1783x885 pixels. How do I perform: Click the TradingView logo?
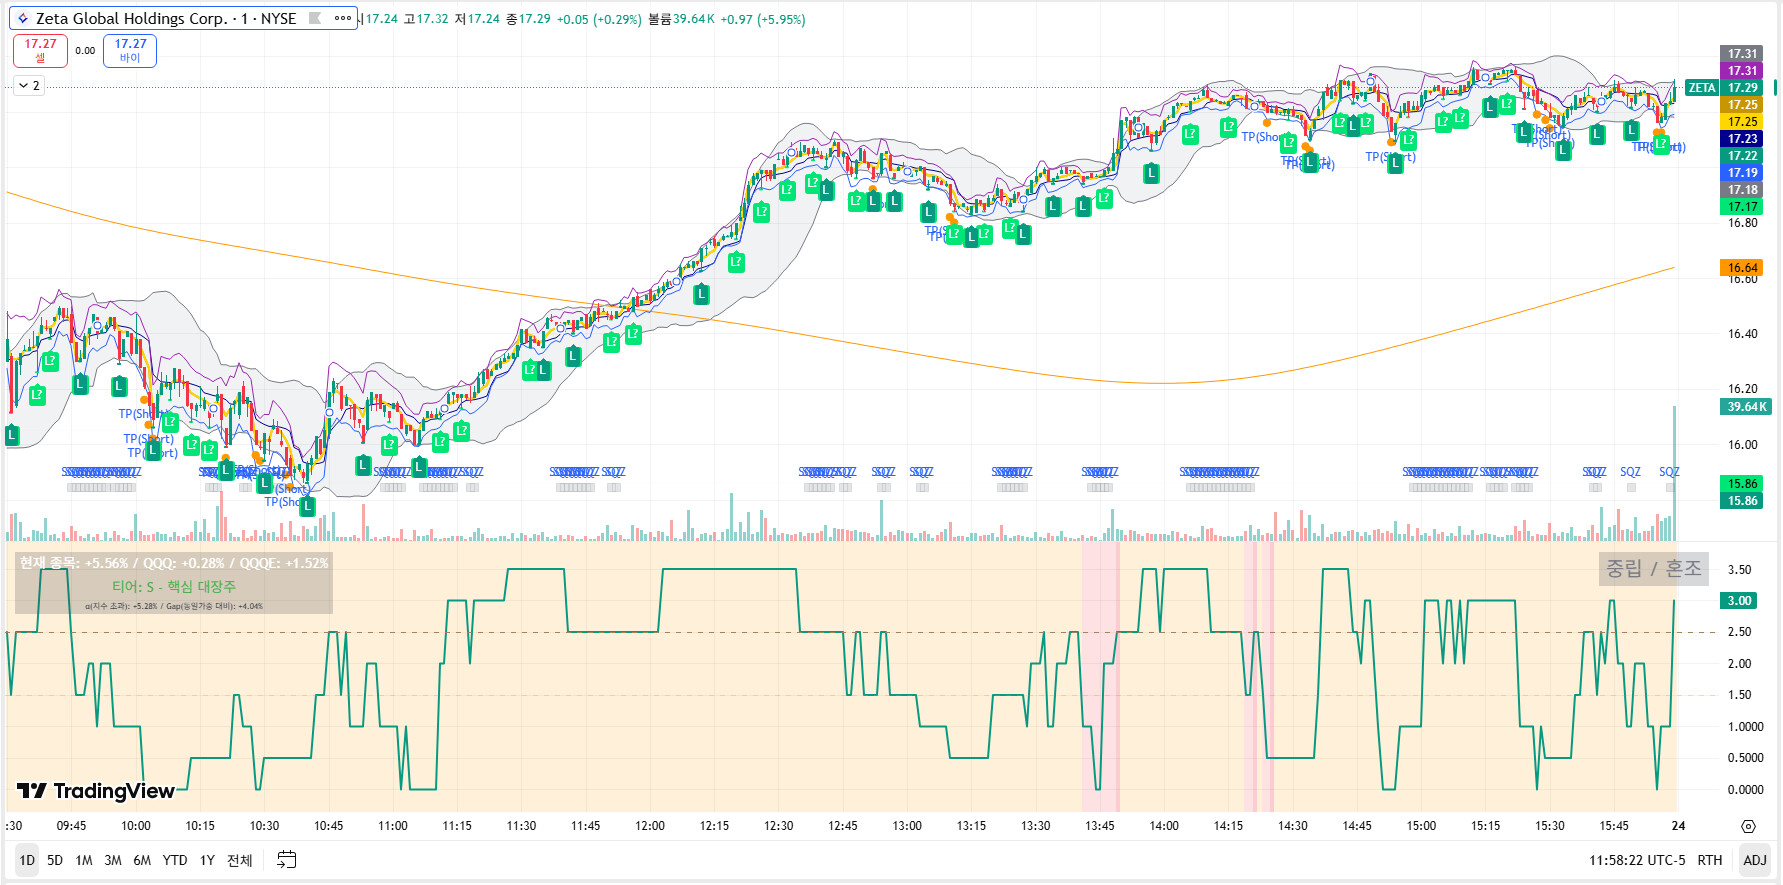click(x=96, y=791)
